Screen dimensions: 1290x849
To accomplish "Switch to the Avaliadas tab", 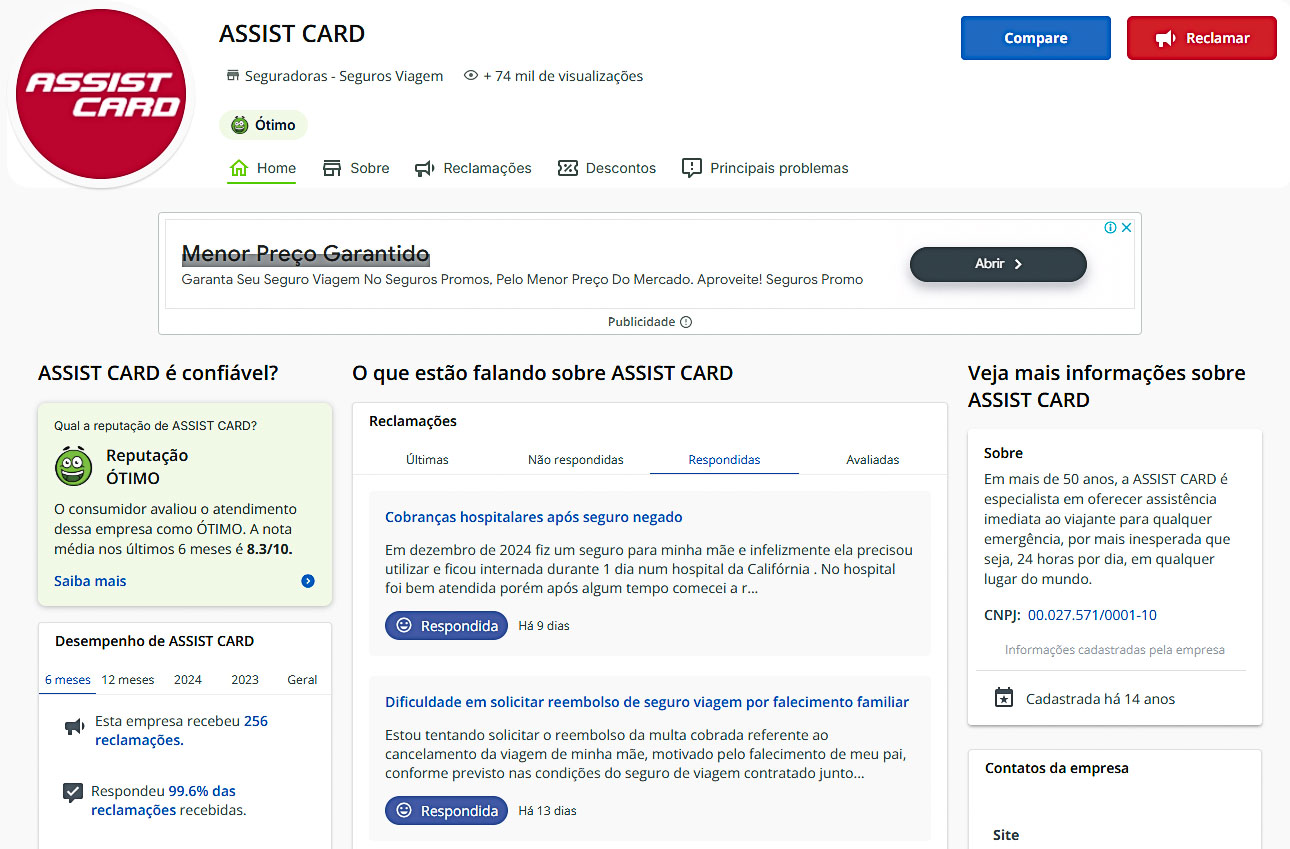I will [x=873, y=460].
